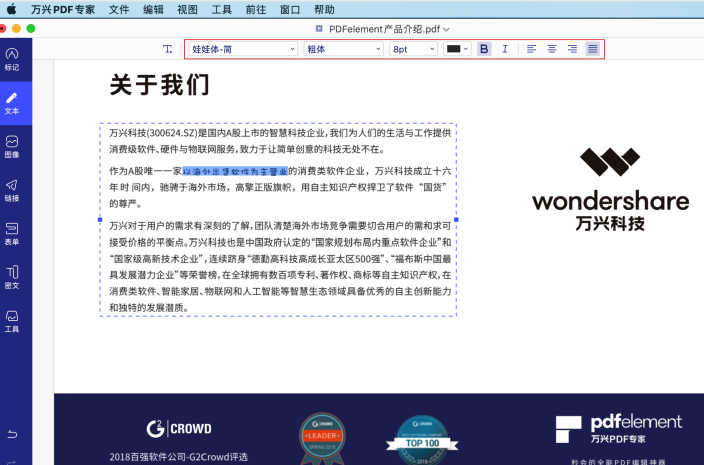Justify the text alignment

593,49
